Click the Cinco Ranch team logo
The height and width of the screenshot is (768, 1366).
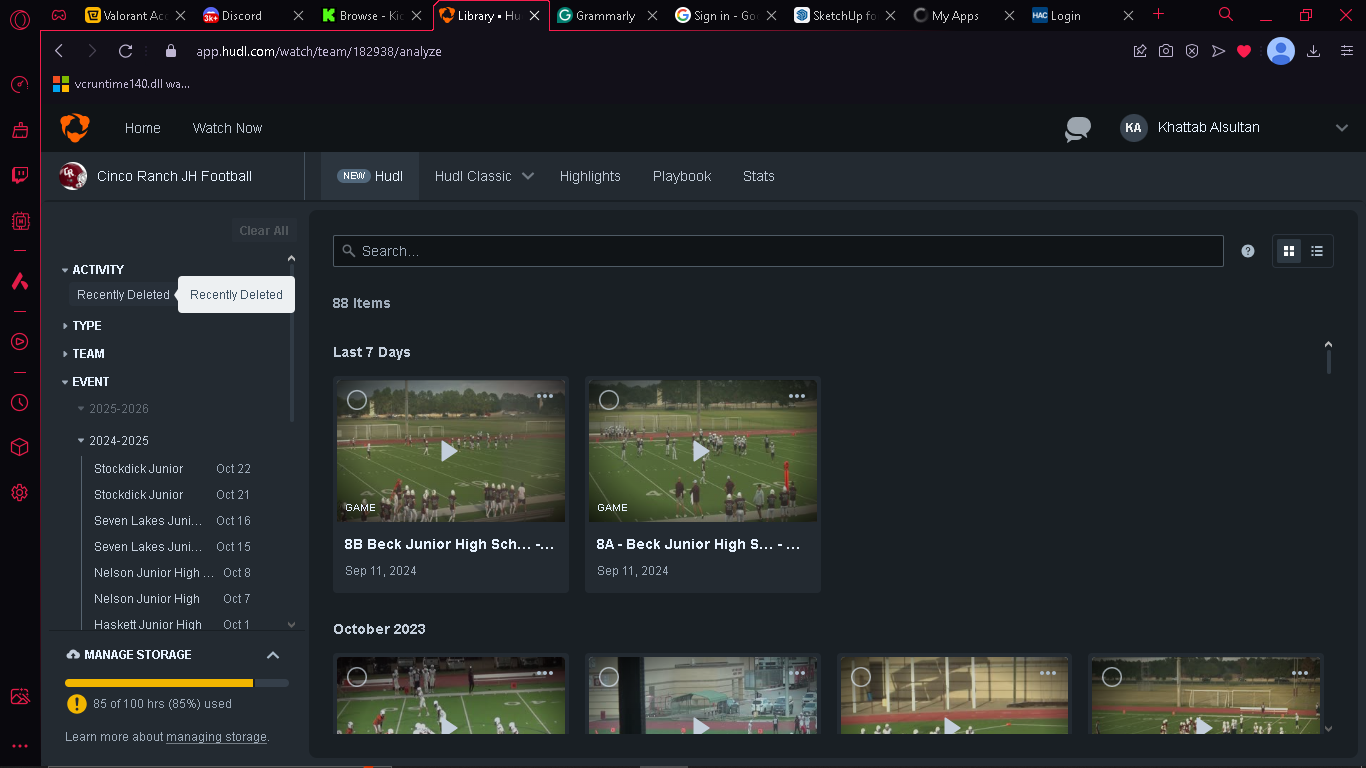tap(72, 176)
